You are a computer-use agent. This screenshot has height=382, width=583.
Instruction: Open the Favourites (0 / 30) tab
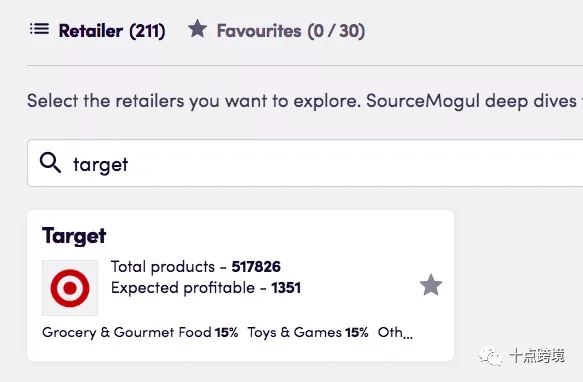pos(291,31)
